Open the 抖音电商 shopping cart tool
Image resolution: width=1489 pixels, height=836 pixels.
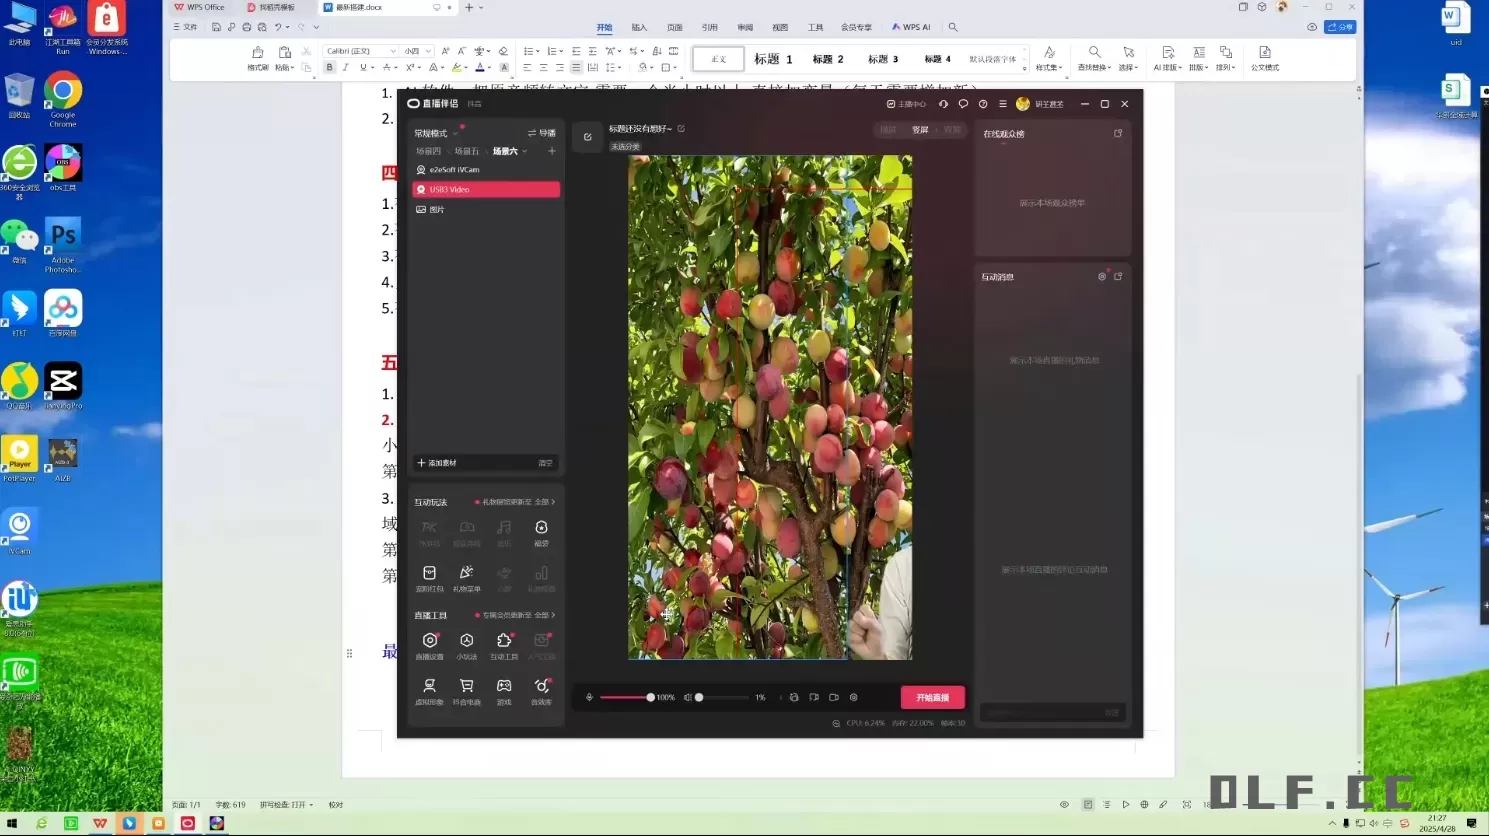[466, 687]
